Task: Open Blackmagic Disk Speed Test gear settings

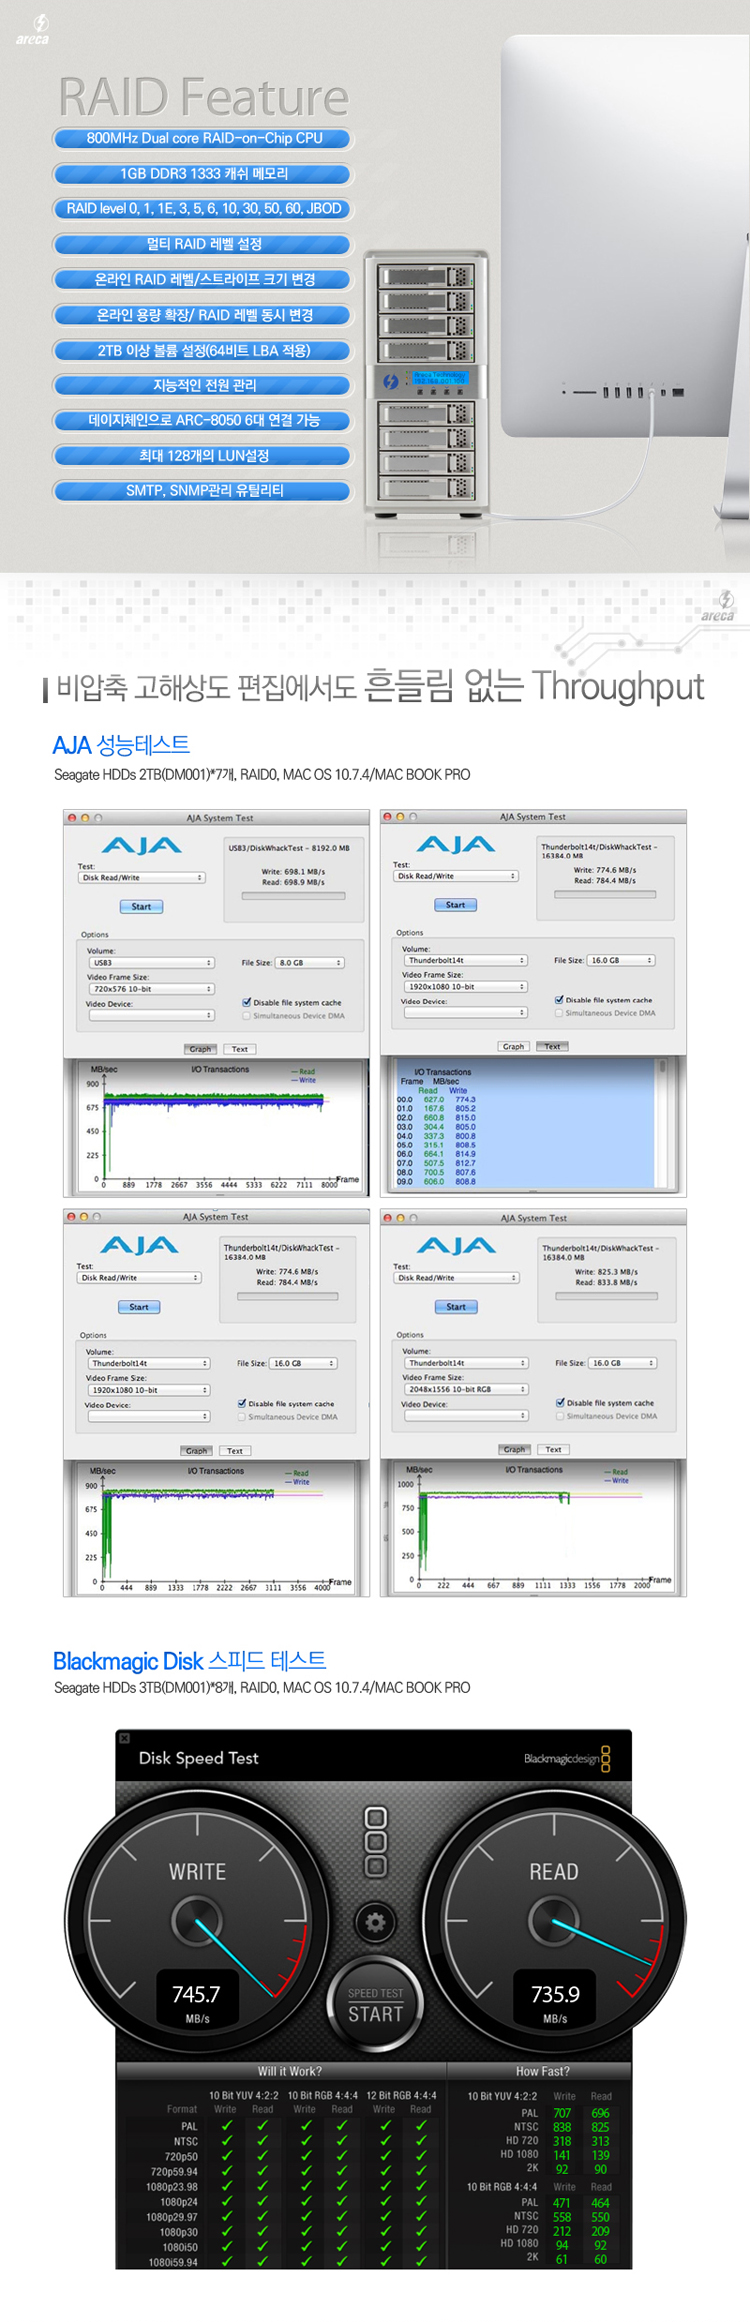Action: [375, 1921]
